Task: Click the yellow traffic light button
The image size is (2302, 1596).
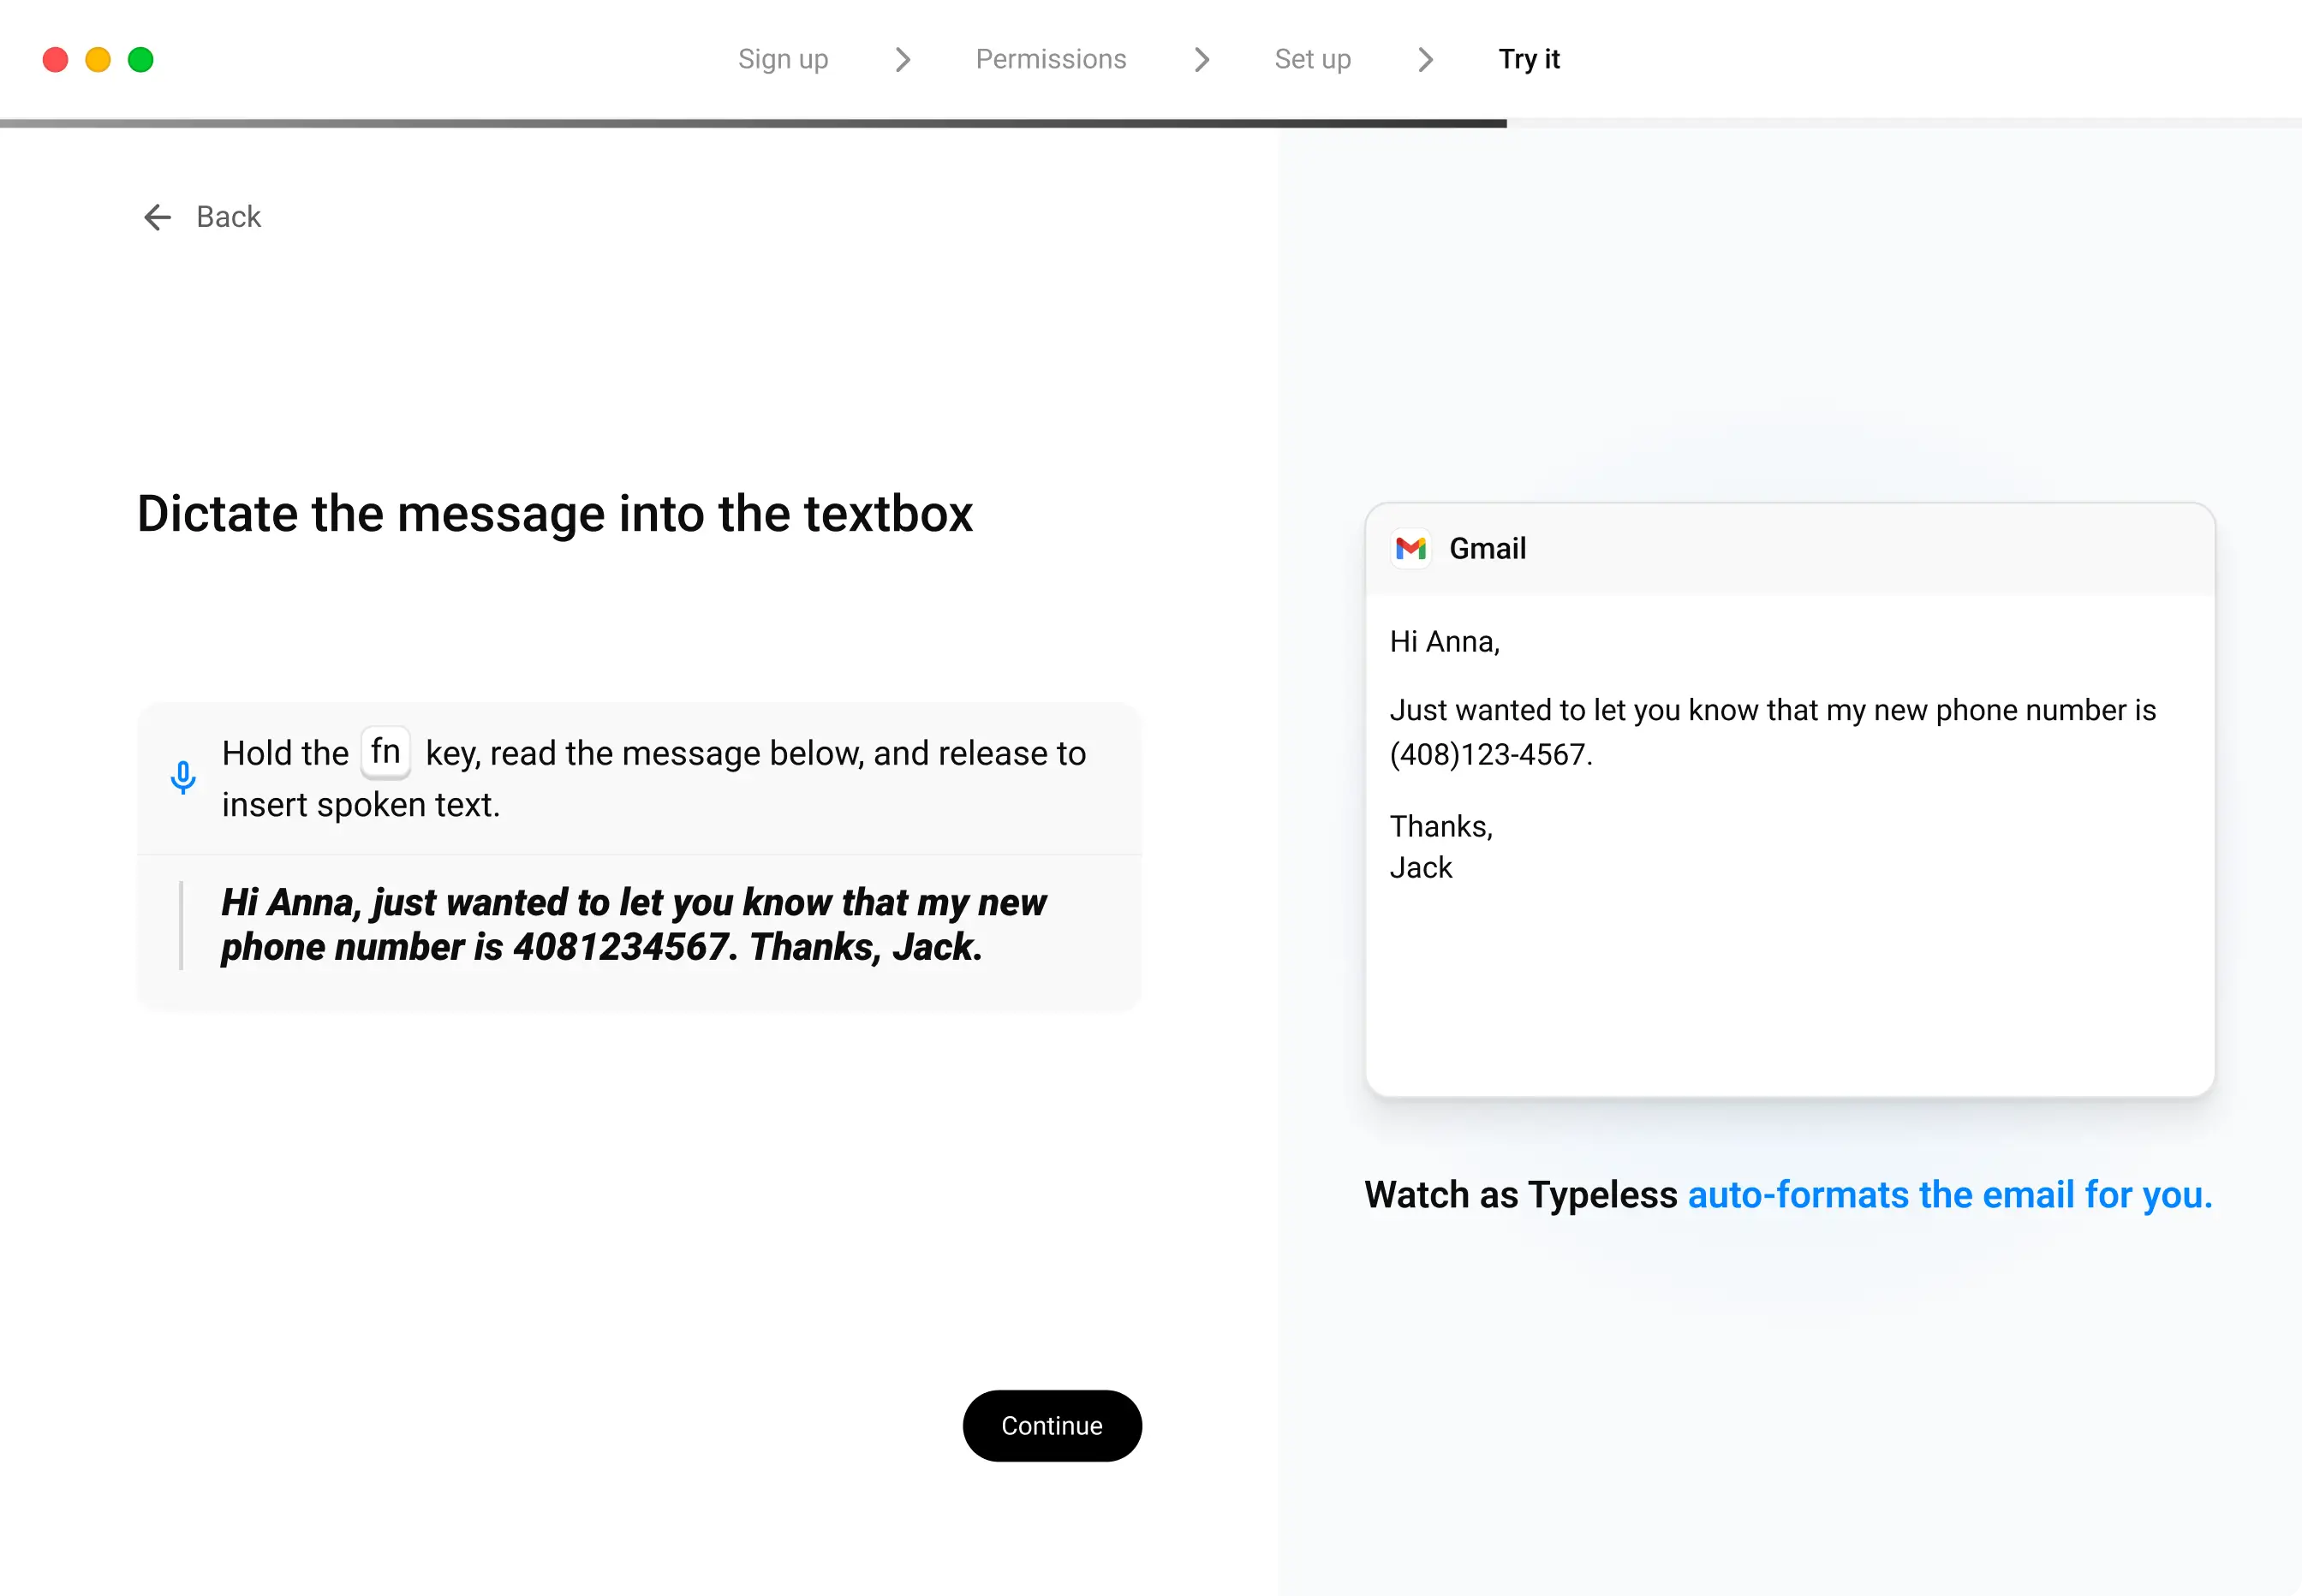Action: click(x=98, y=59)
